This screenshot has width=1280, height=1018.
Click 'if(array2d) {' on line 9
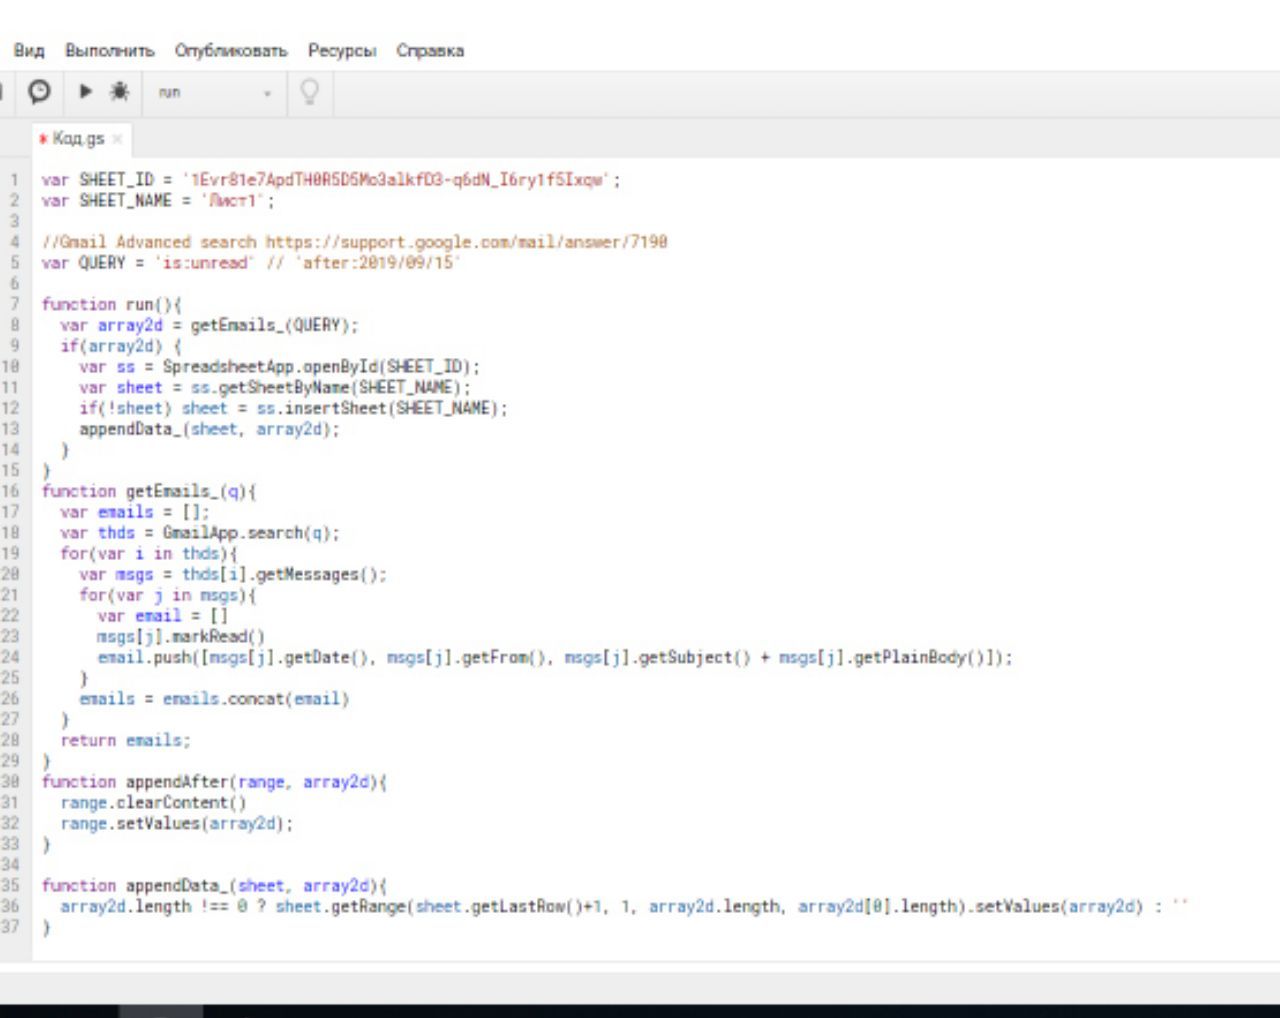click(x=120, y=347)
